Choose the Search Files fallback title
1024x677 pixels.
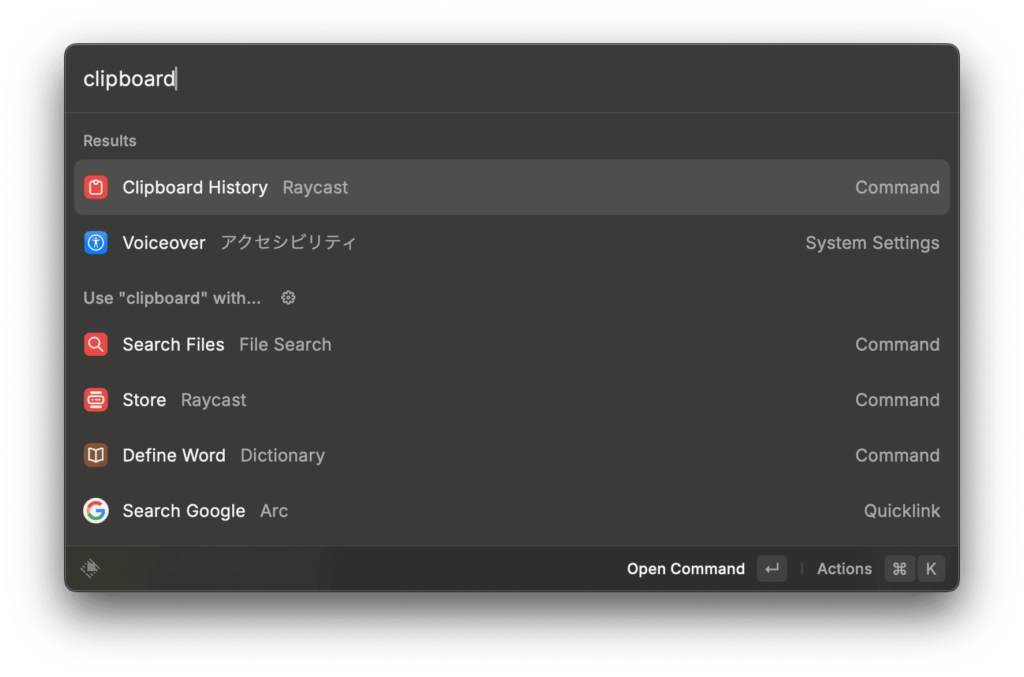coord(174,344)
